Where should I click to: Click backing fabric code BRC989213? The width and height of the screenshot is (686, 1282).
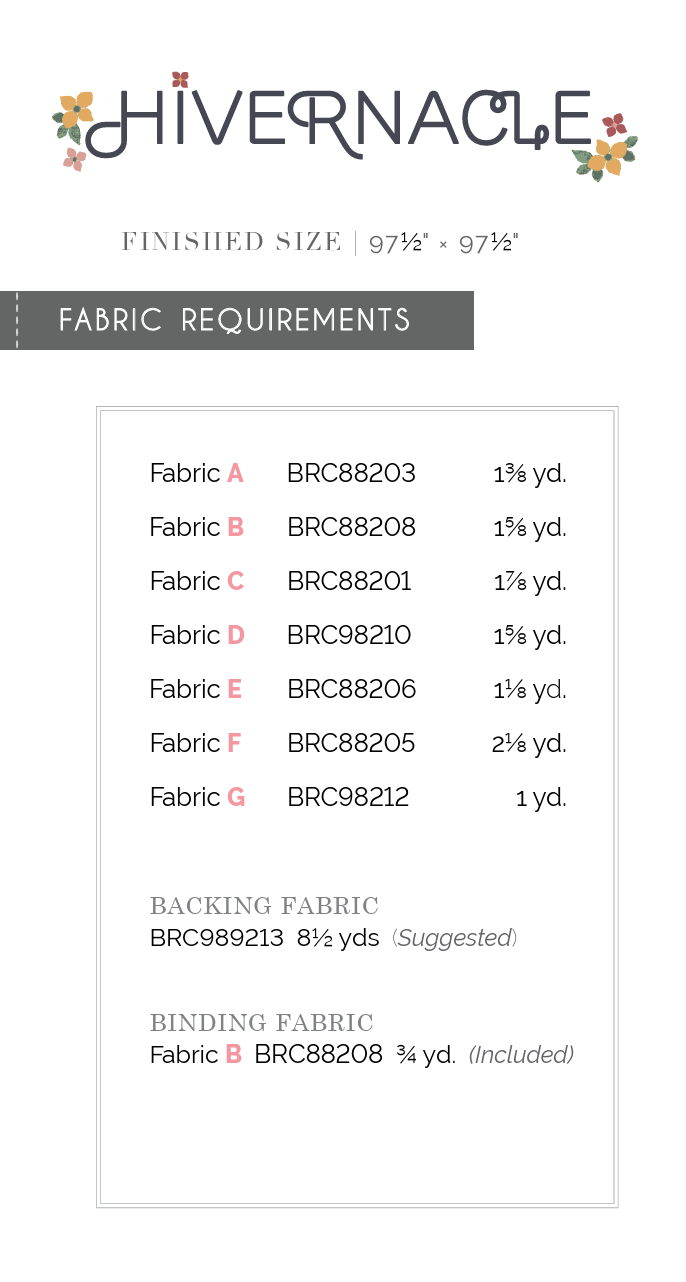click(x=217, y=938)
